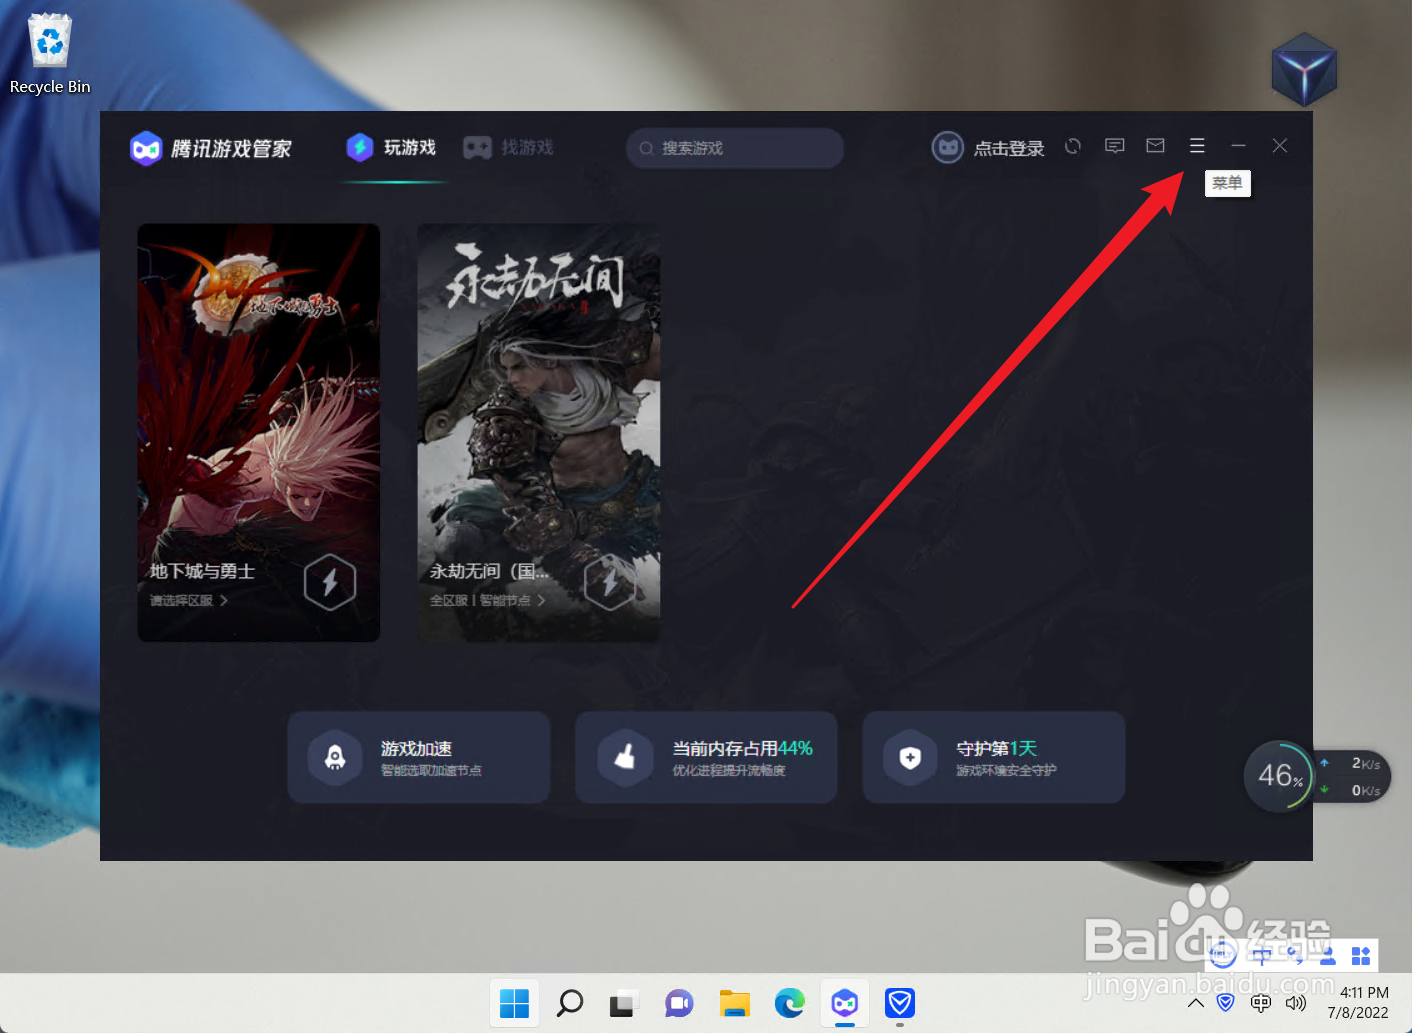Click the blue shield tray icon
Screen dimensions: 1412x1033
[1226, 1002]
